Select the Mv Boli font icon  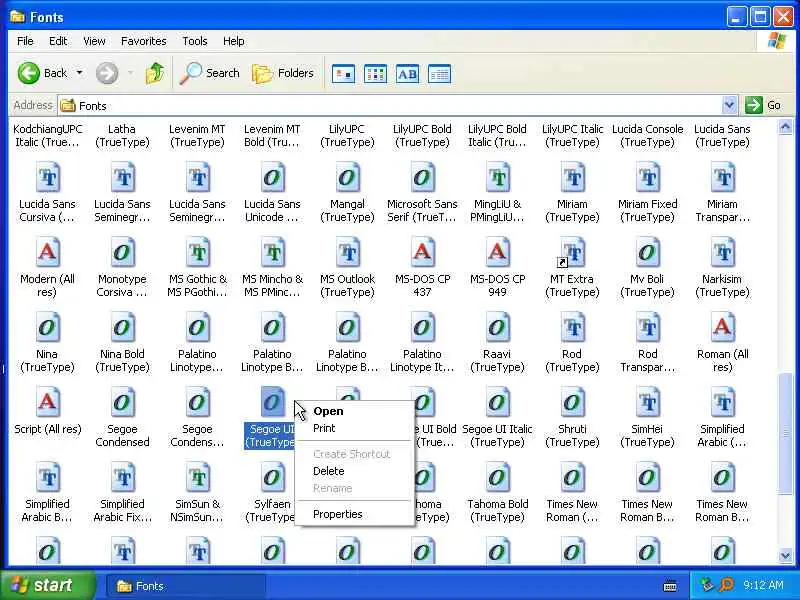[647, 253]
